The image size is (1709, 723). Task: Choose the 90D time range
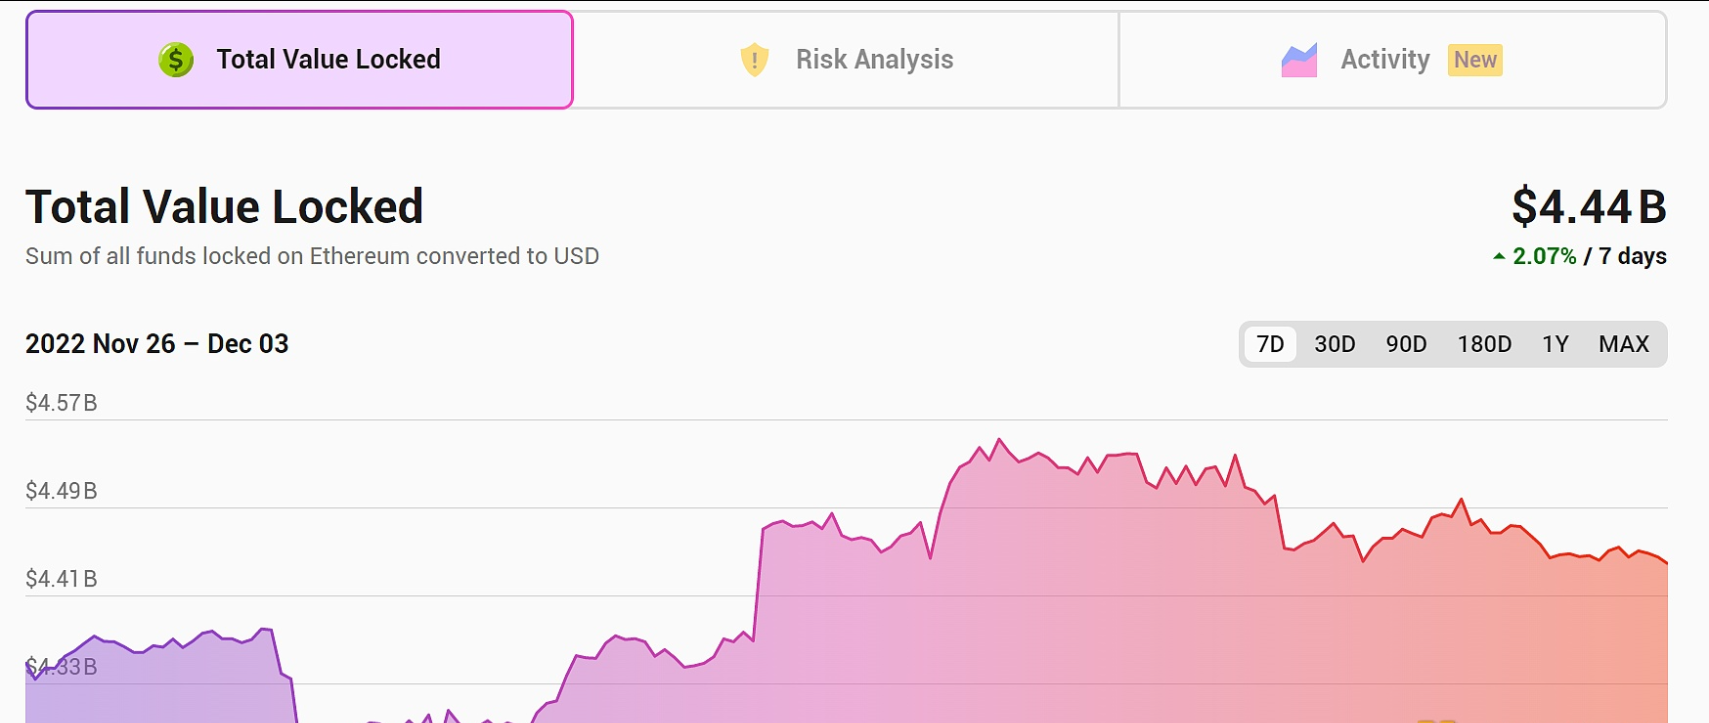(x=1406, y=344)
